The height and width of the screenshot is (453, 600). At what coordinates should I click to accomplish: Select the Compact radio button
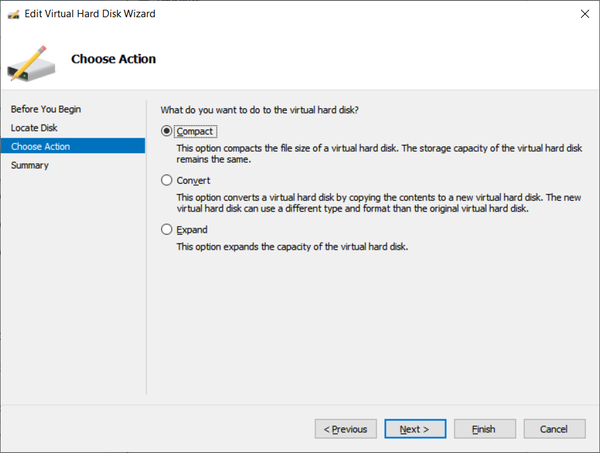(x=167, y=131)
